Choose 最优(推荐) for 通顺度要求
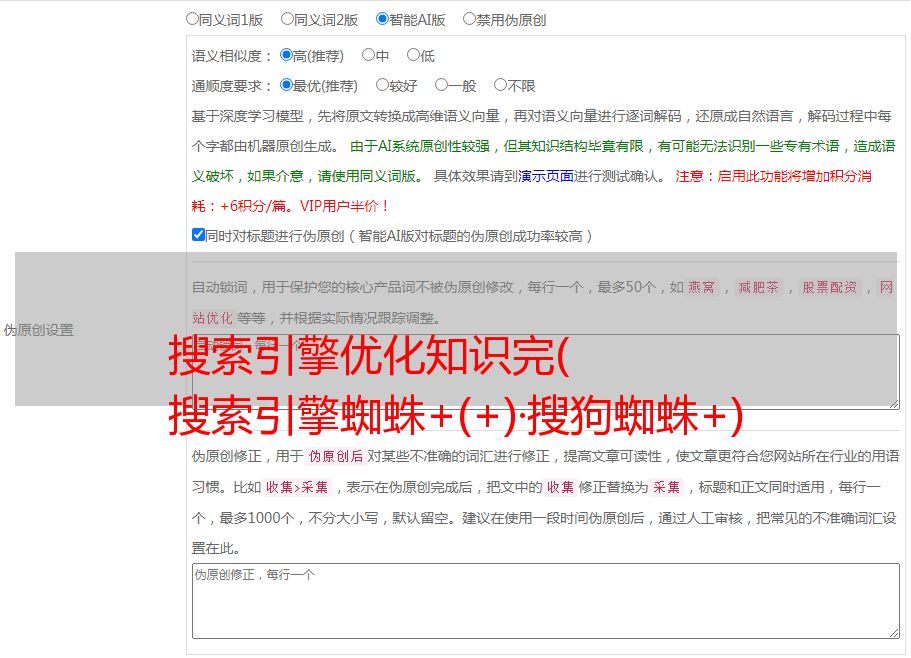 286,85
